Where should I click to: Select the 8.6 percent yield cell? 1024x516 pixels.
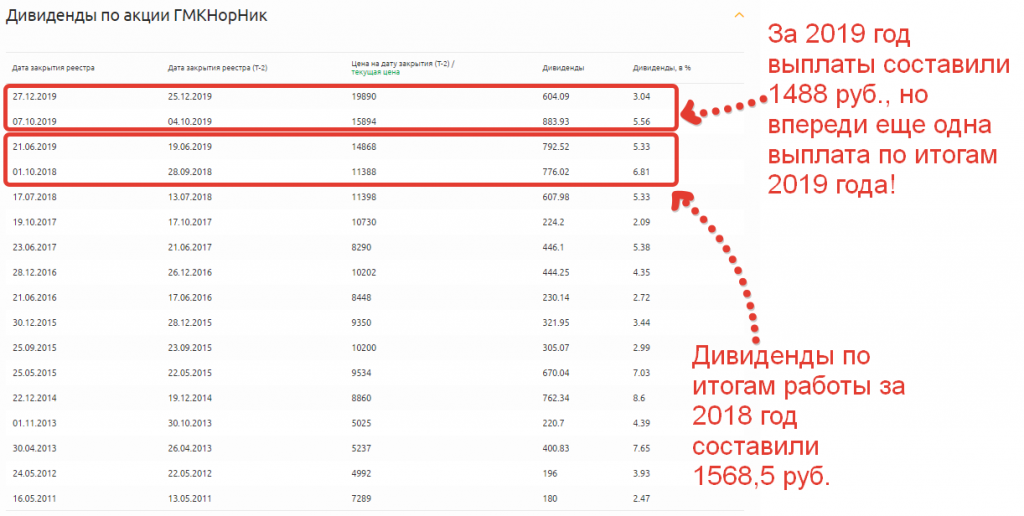tap(639, 396)
